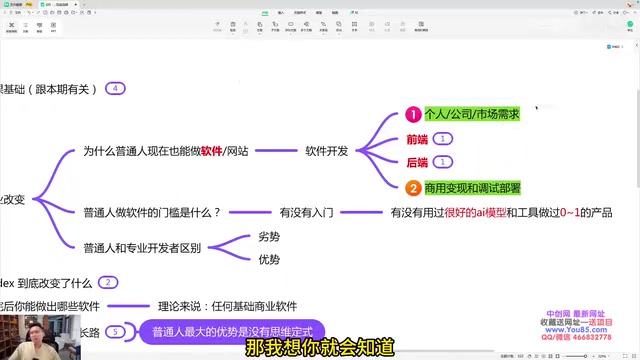The height and width of the screenshot is (360, 640).
Task: Expand the 后端 node's collapsed badge
Action: [x=443, y=162]
